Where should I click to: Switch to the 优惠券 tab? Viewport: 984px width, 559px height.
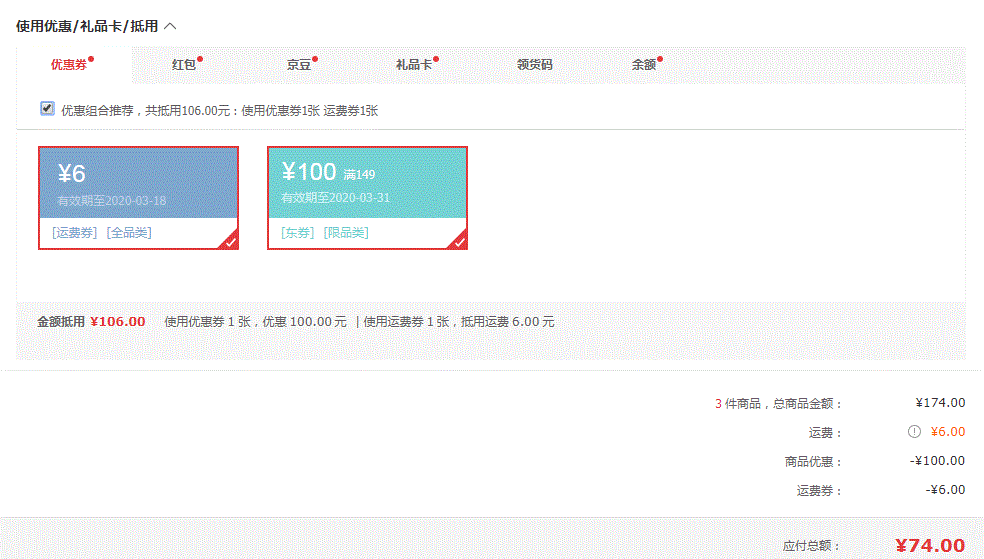pos(69,65)
